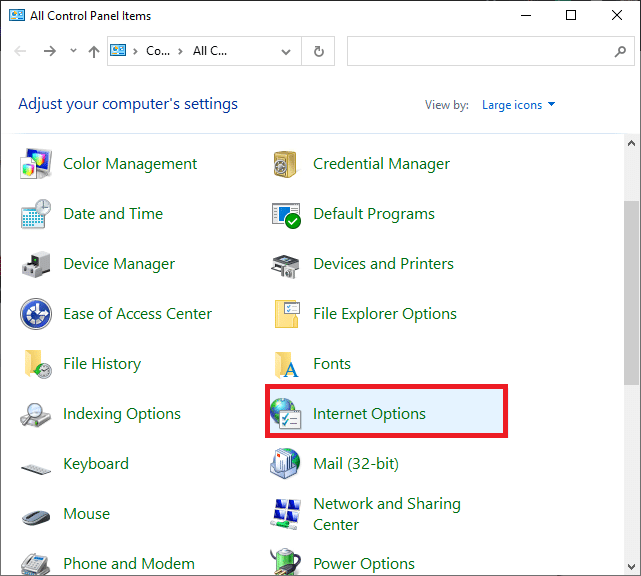Open the address bar history dropdown arrow

286,52
